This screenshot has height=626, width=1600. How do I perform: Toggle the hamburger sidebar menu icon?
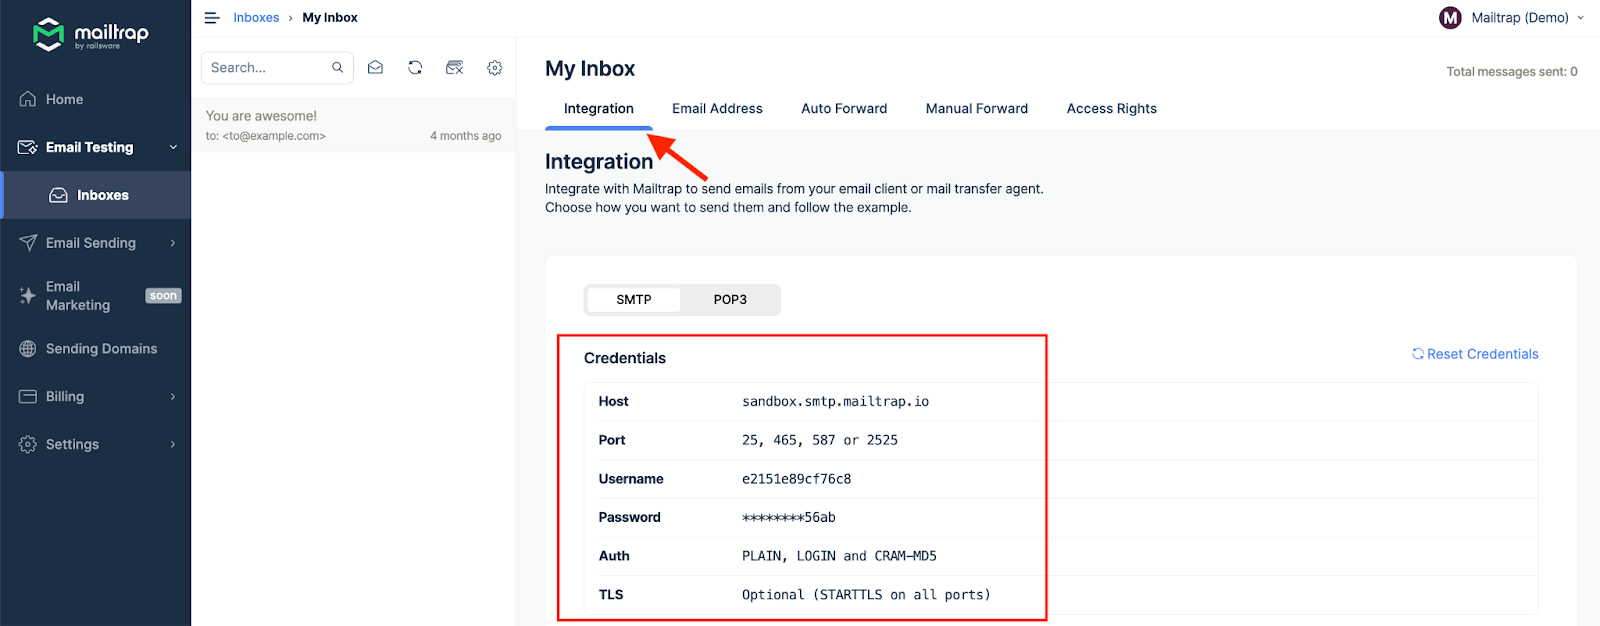tap(212, 18)
